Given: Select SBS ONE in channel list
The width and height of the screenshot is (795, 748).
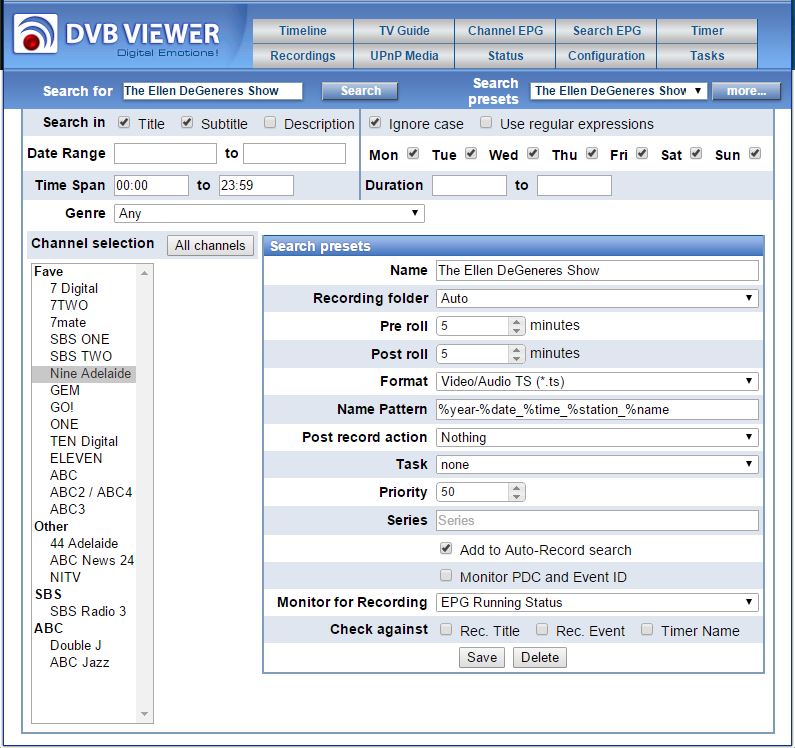Looking at the screenshot, I should pos(80,339).
